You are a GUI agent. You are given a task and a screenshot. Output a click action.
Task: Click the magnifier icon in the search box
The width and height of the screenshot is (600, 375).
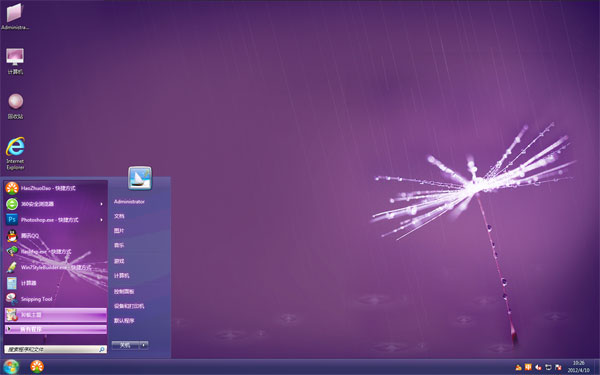pos(102,349)
